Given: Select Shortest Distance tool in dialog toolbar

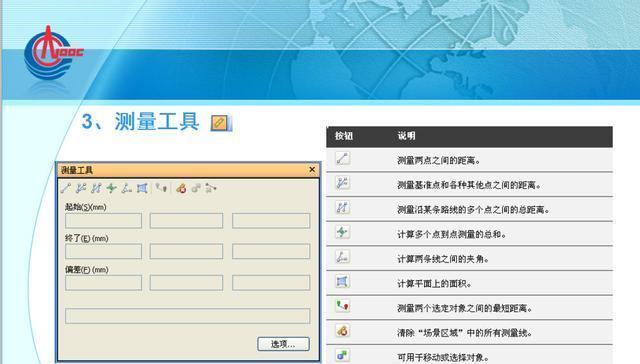Looking at the screenshot, I should (x=161, y=188).
